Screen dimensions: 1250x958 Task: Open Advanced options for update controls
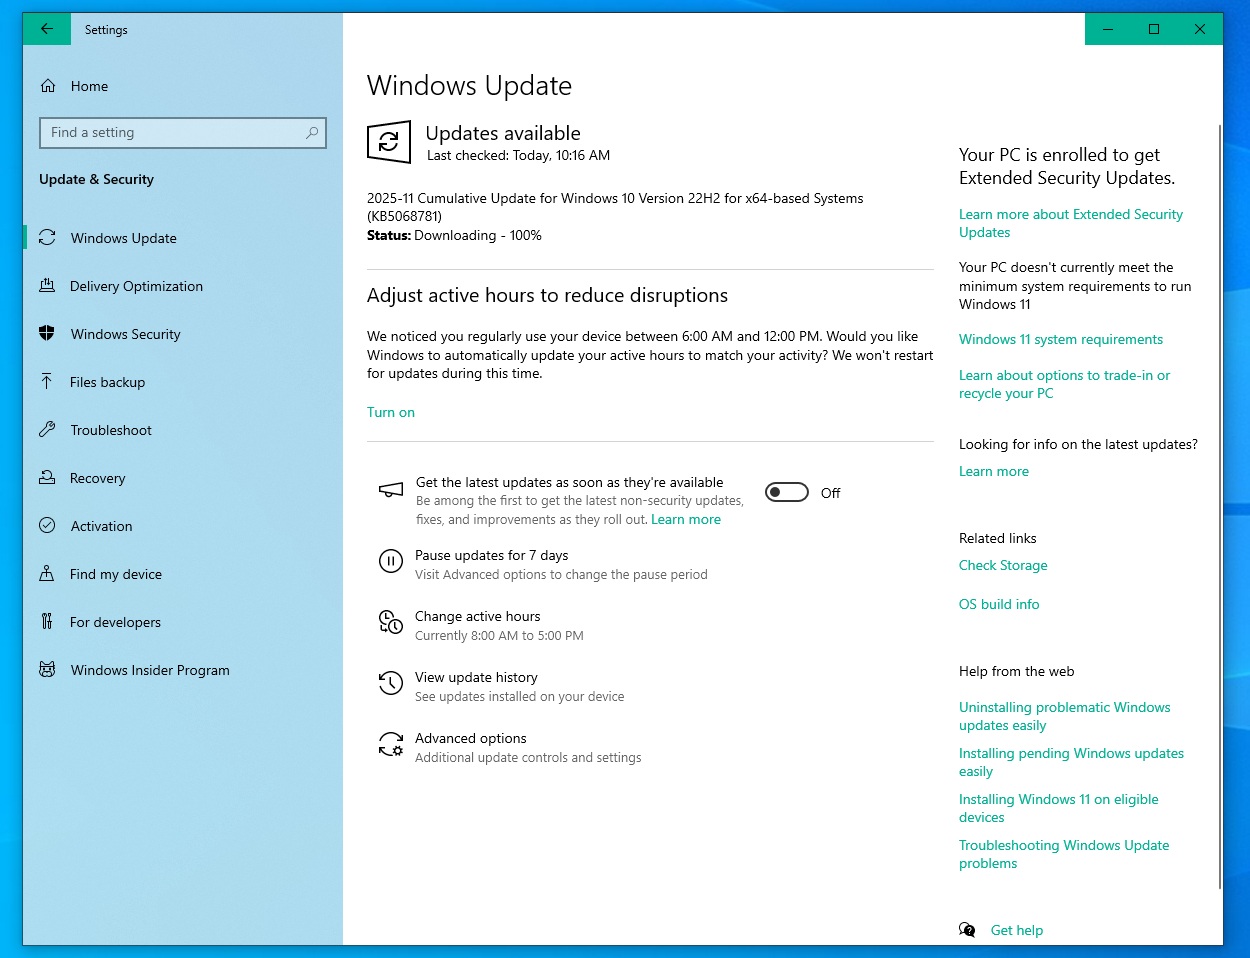[x=470, y=738]
